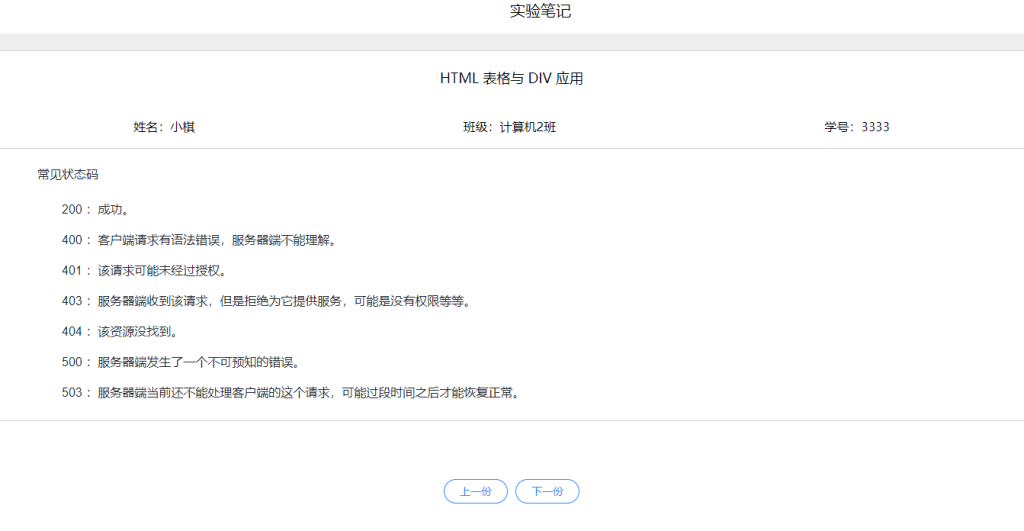This screenshot has height=531, width=1024.
Task: Click the 400 status code number
Action: tap(72, 240)
